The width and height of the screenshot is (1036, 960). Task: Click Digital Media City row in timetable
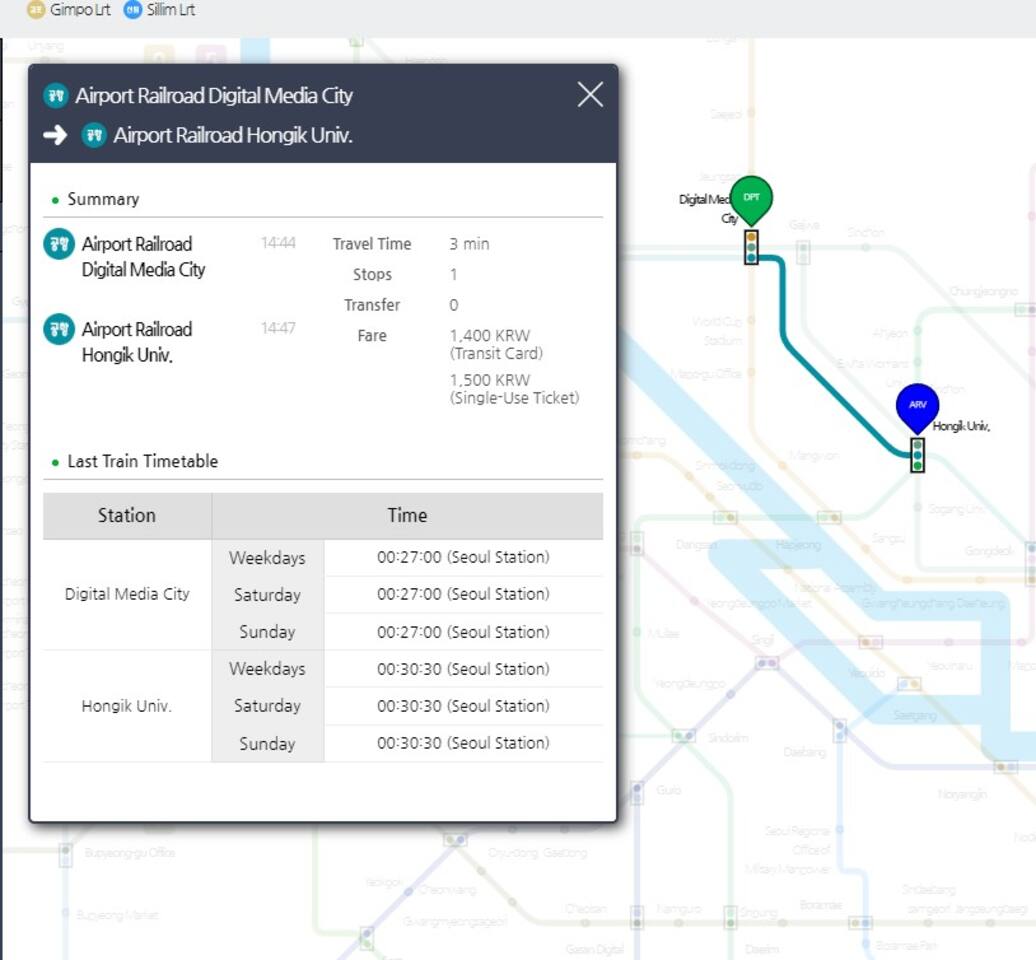127,594
